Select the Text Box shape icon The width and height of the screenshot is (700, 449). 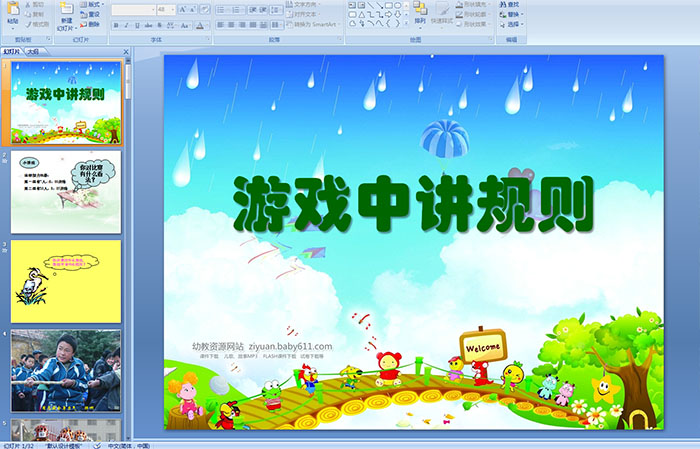352,5
